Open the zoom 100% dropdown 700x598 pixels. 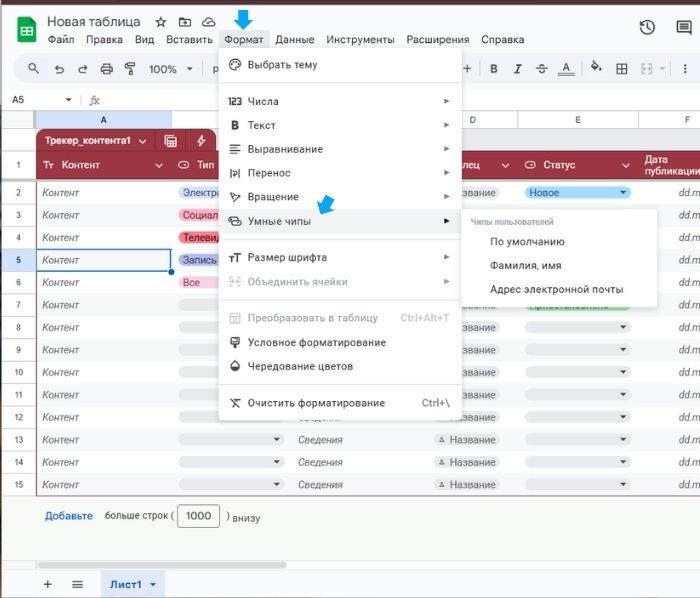coord(168,69)
